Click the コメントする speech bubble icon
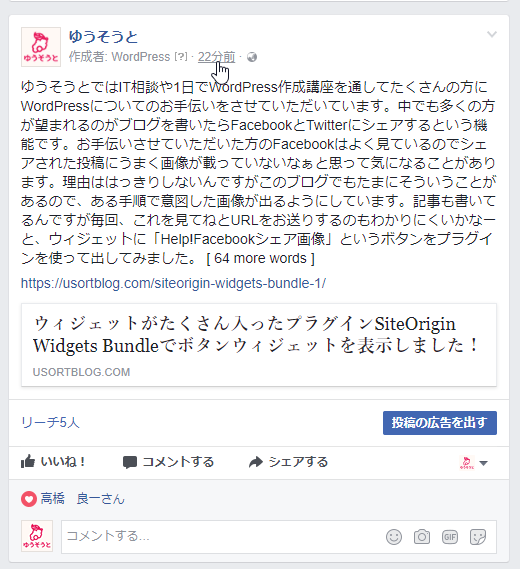This screenshot has width=520, height=569. pyautogui.click(x=130, y=462)
